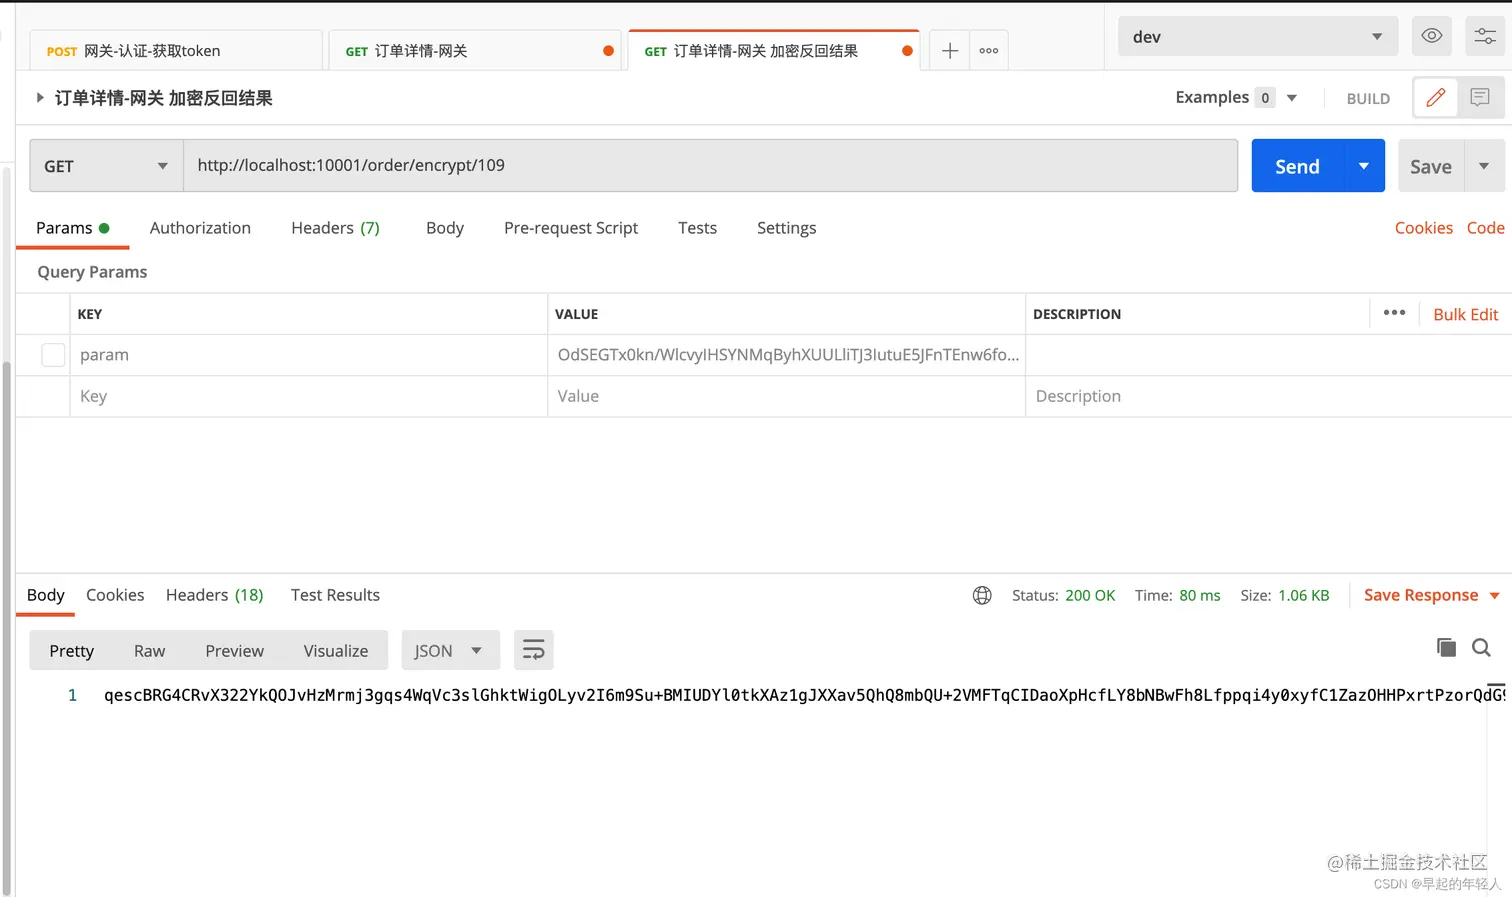The width and height of the screenshot is (1512, 897).
Task: Open Save Response dropdown arrow
Action: click(1495, 595)
